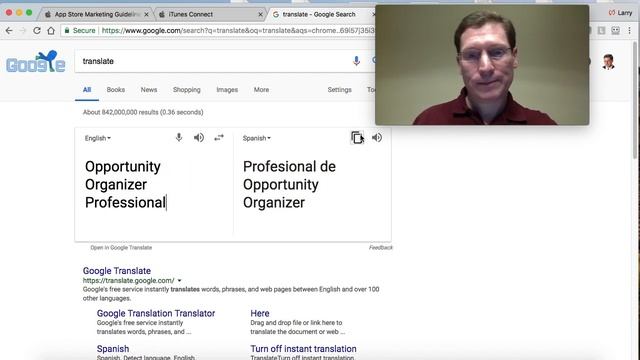
Task: Select the translate - Google Search tab
Action: coord(319,14)
